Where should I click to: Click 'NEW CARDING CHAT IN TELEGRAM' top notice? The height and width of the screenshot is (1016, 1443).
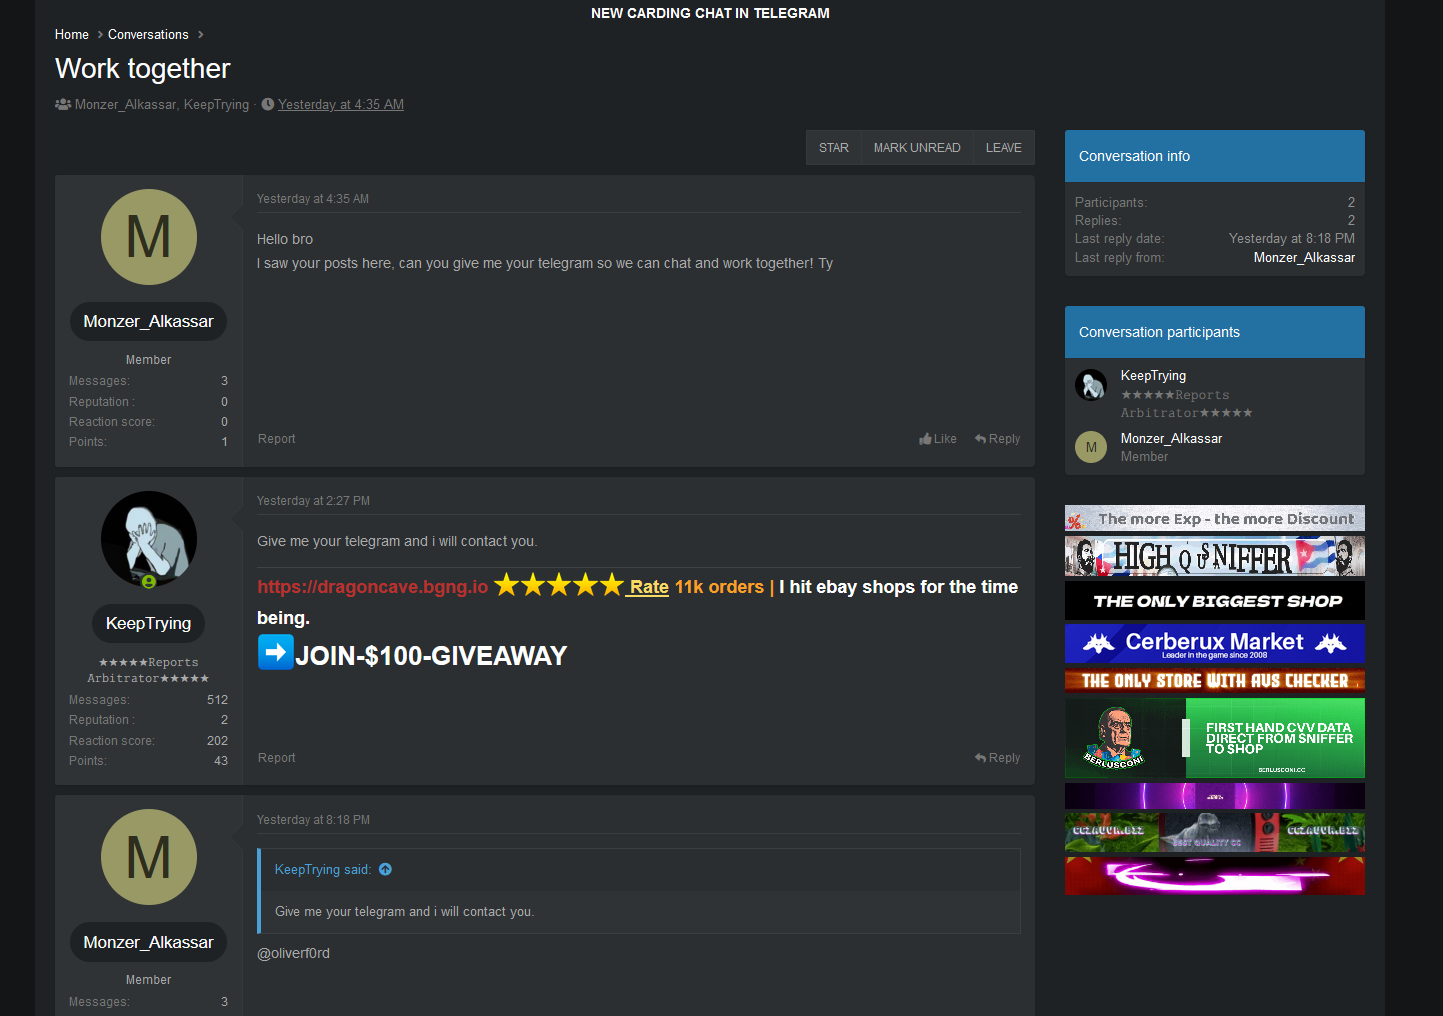tap(710, 13)
